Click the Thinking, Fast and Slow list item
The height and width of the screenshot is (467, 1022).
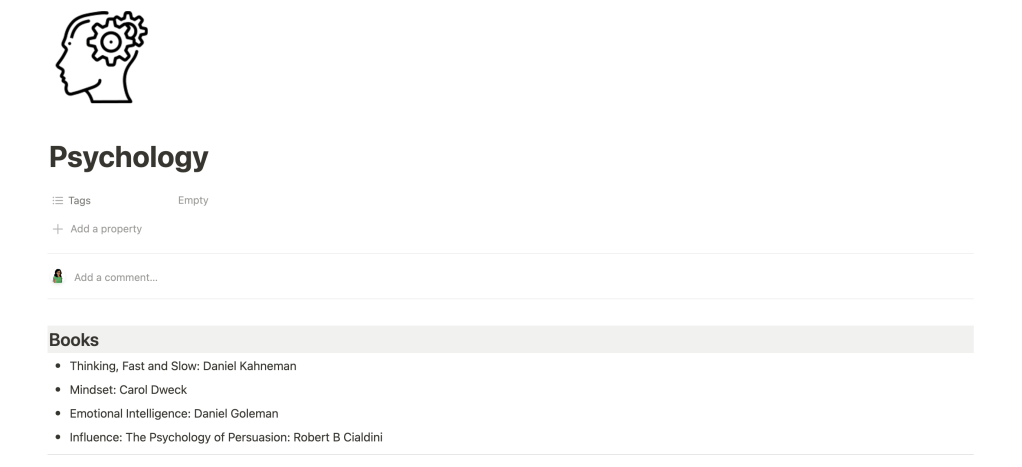183,366
